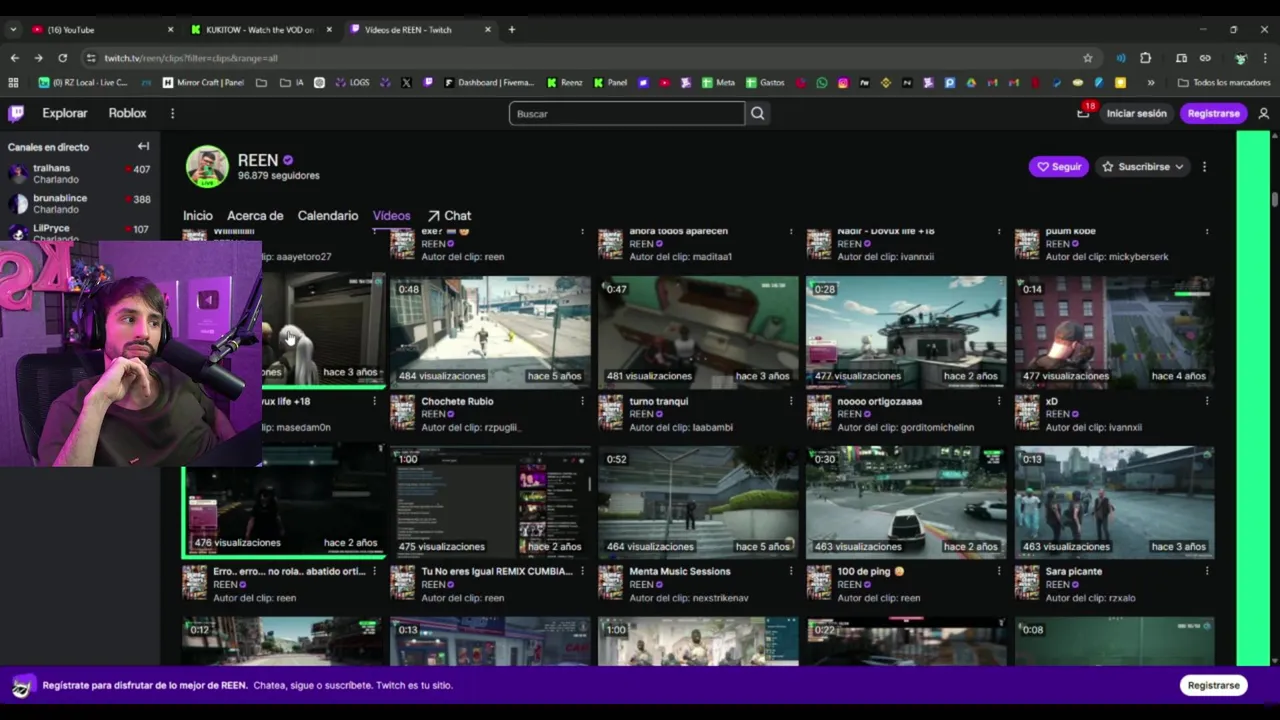Viewport: 1280px width, 720px height.
Task: Open REEN channel three-dot options
Action: click(1204, 167)
